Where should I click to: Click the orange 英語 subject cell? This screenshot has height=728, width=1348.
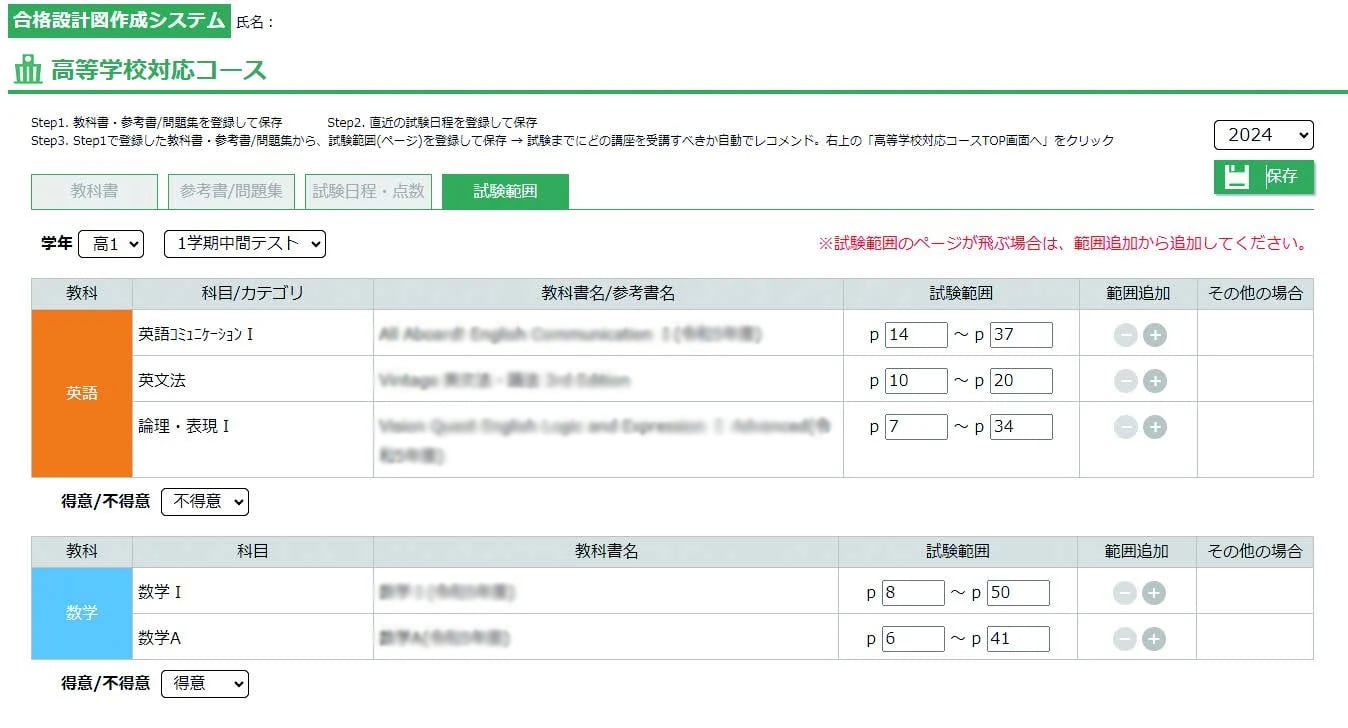(82, 393)
